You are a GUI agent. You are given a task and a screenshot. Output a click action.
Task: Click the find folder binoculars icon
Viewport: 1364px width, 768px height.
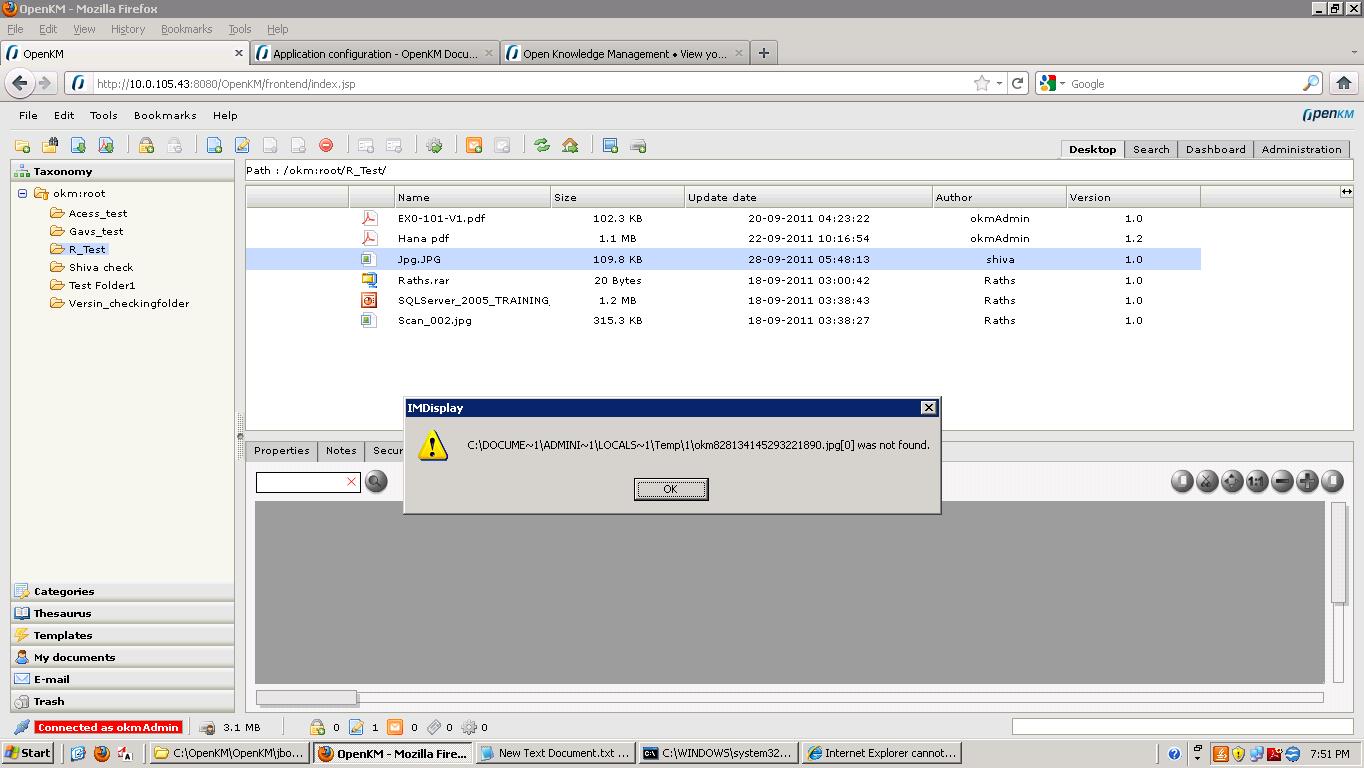(x=50, y=146)
